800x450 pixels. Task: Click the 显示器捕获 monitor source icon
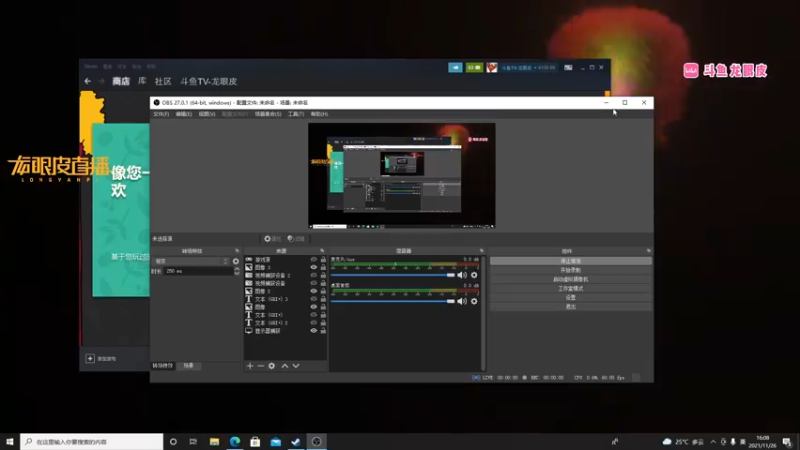click(x=249, y=331)
